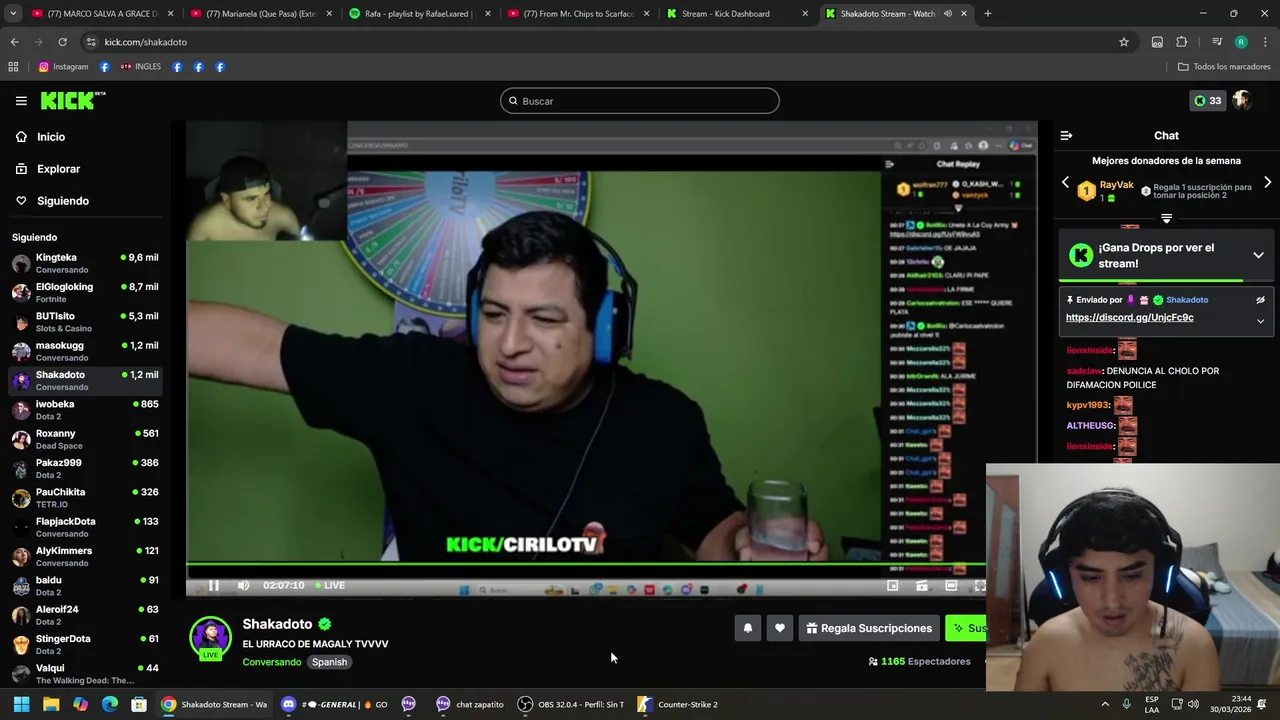Switch the player to theater mode
The width and height of the screenshot is (1280, 720).
pos(951,586)
